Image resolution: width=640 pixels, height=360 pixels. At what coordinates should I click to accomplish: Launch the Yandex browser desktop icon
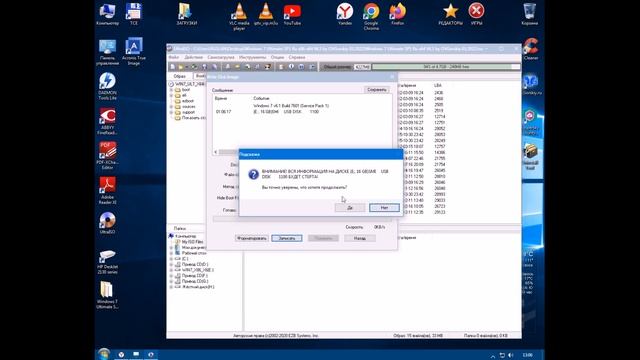[x=345, y=13]
